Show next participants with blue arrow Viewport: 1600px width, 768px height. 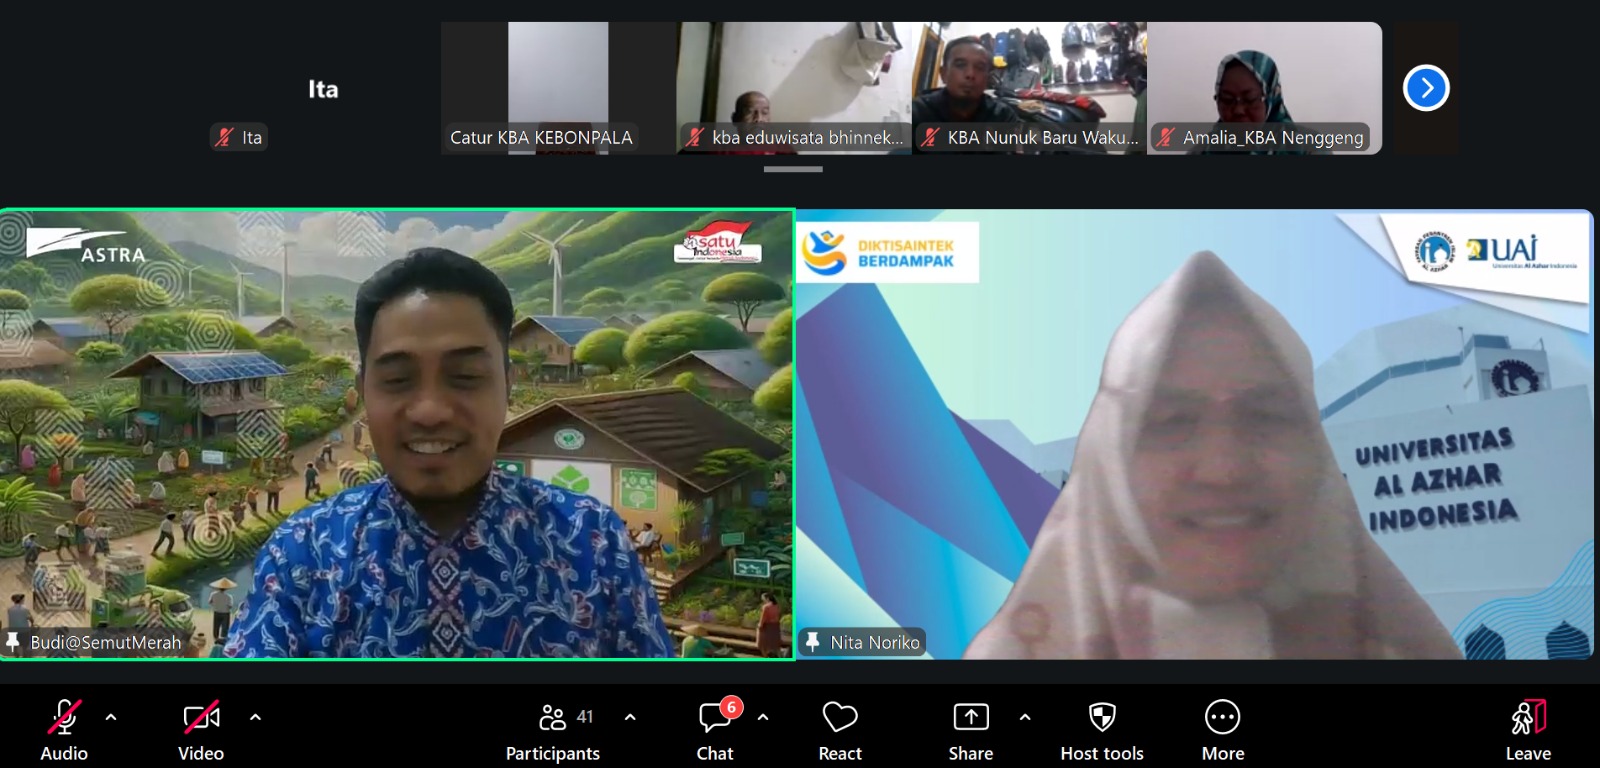(x=1426, y=88)
